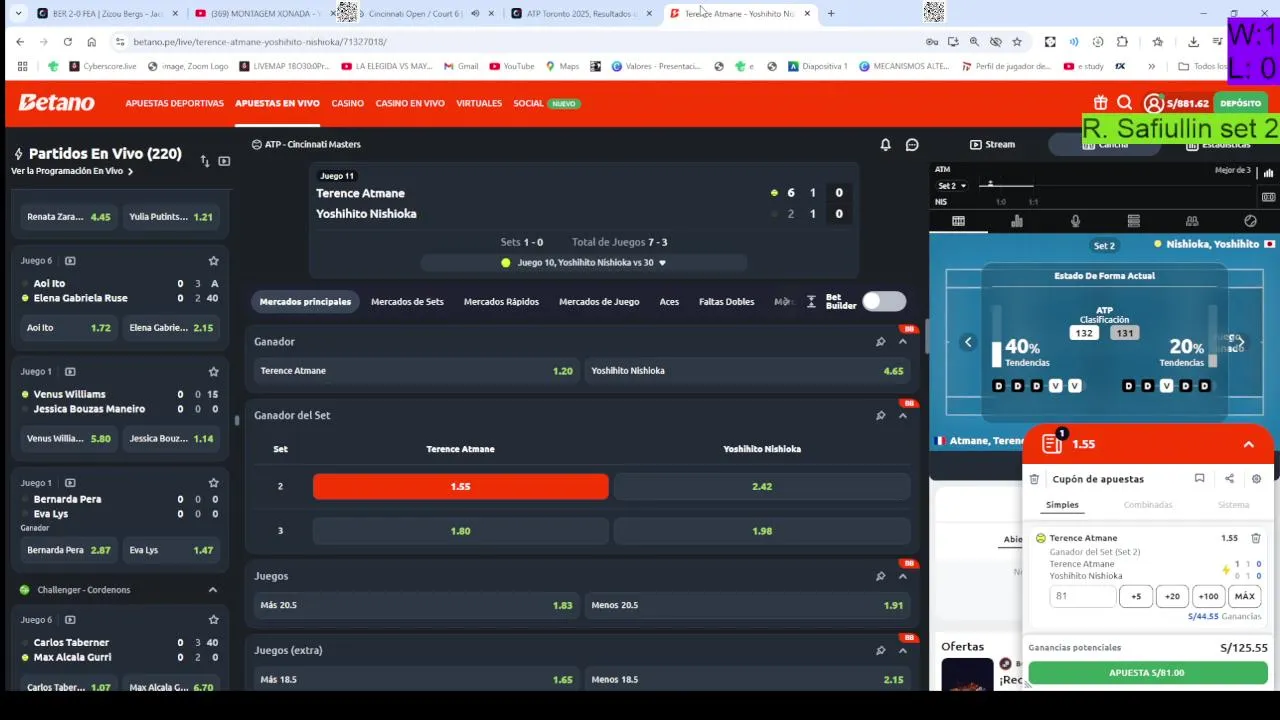The height and width of the screenshot is (720, 1280).
Task: Show previous tracker slide with the left arrow
Action: point(968,343)
